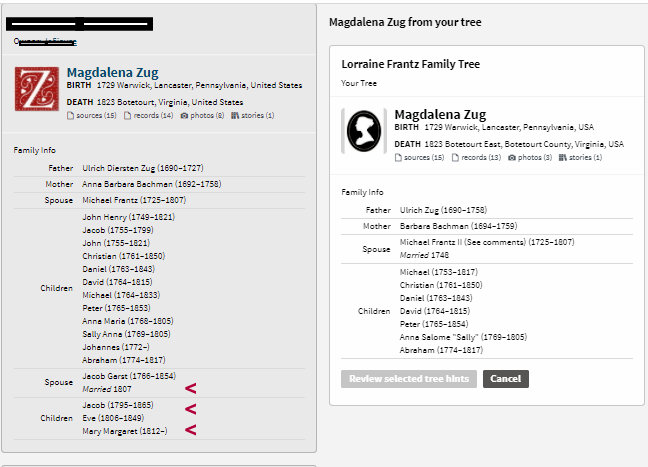Click Anna Salome "Sally" (1769–1805) child entry
The width and height of the screenshot is (648, 467).
coord(463,337)
